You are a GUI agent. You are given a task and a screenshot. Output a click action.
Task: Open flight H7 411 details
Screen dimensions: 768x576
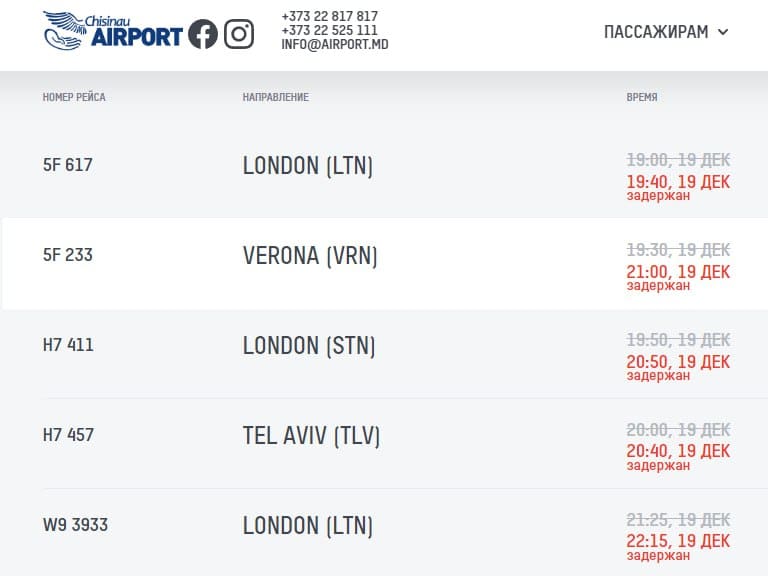[x=68, y=345]
